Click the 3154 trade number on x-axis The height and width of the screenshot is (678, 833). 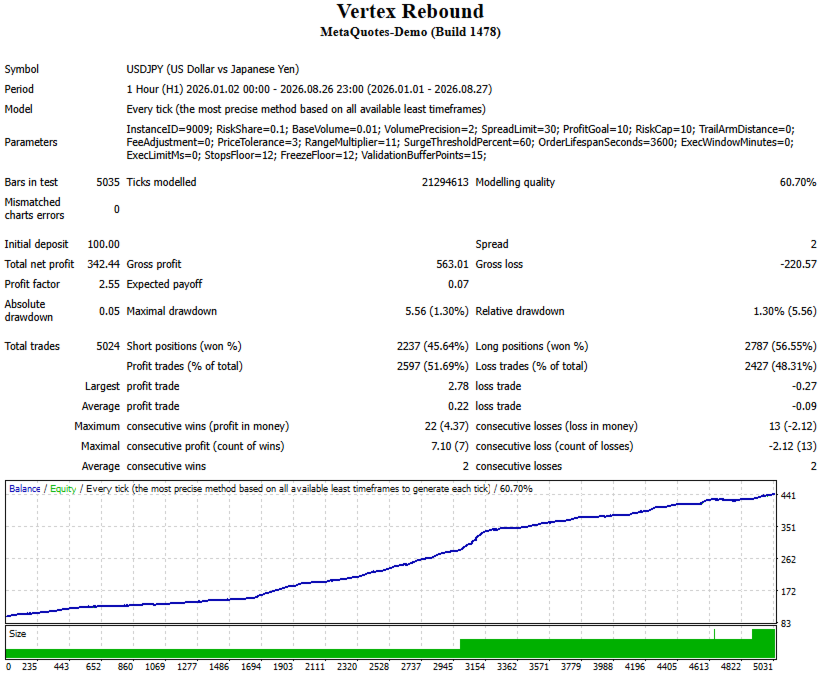coord(475,666)
